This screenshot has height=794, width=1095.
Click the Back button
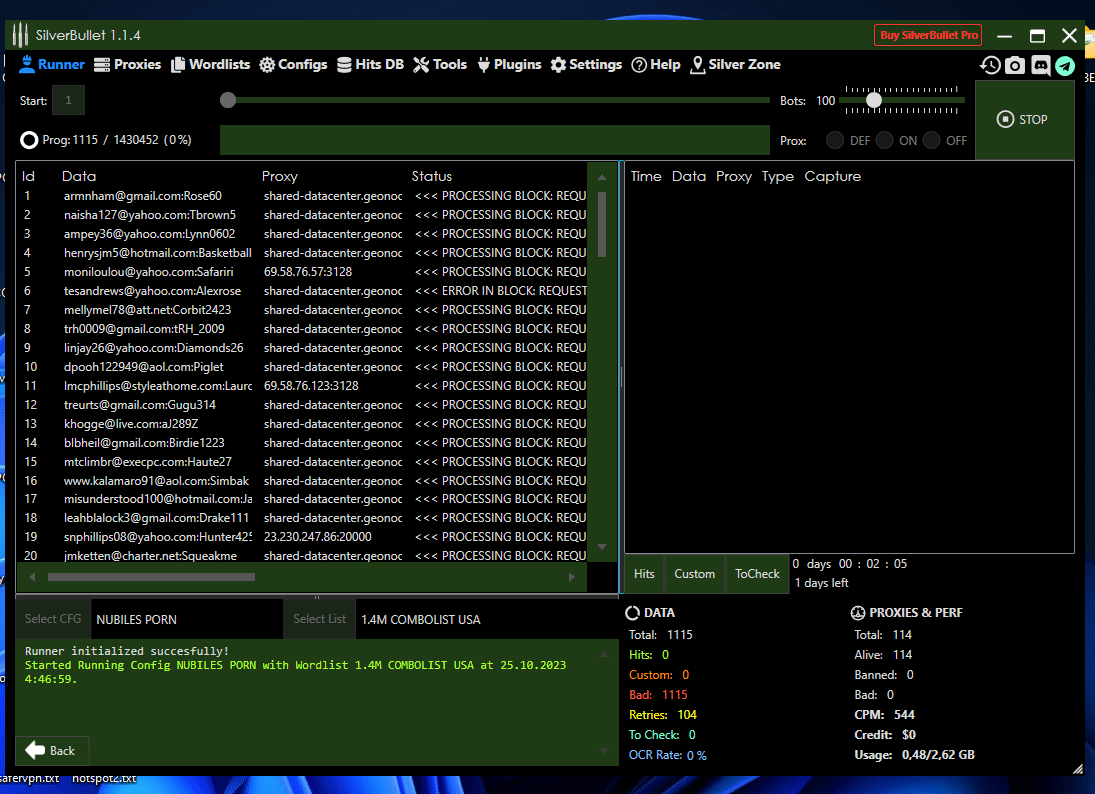click(x=52, y=751)
